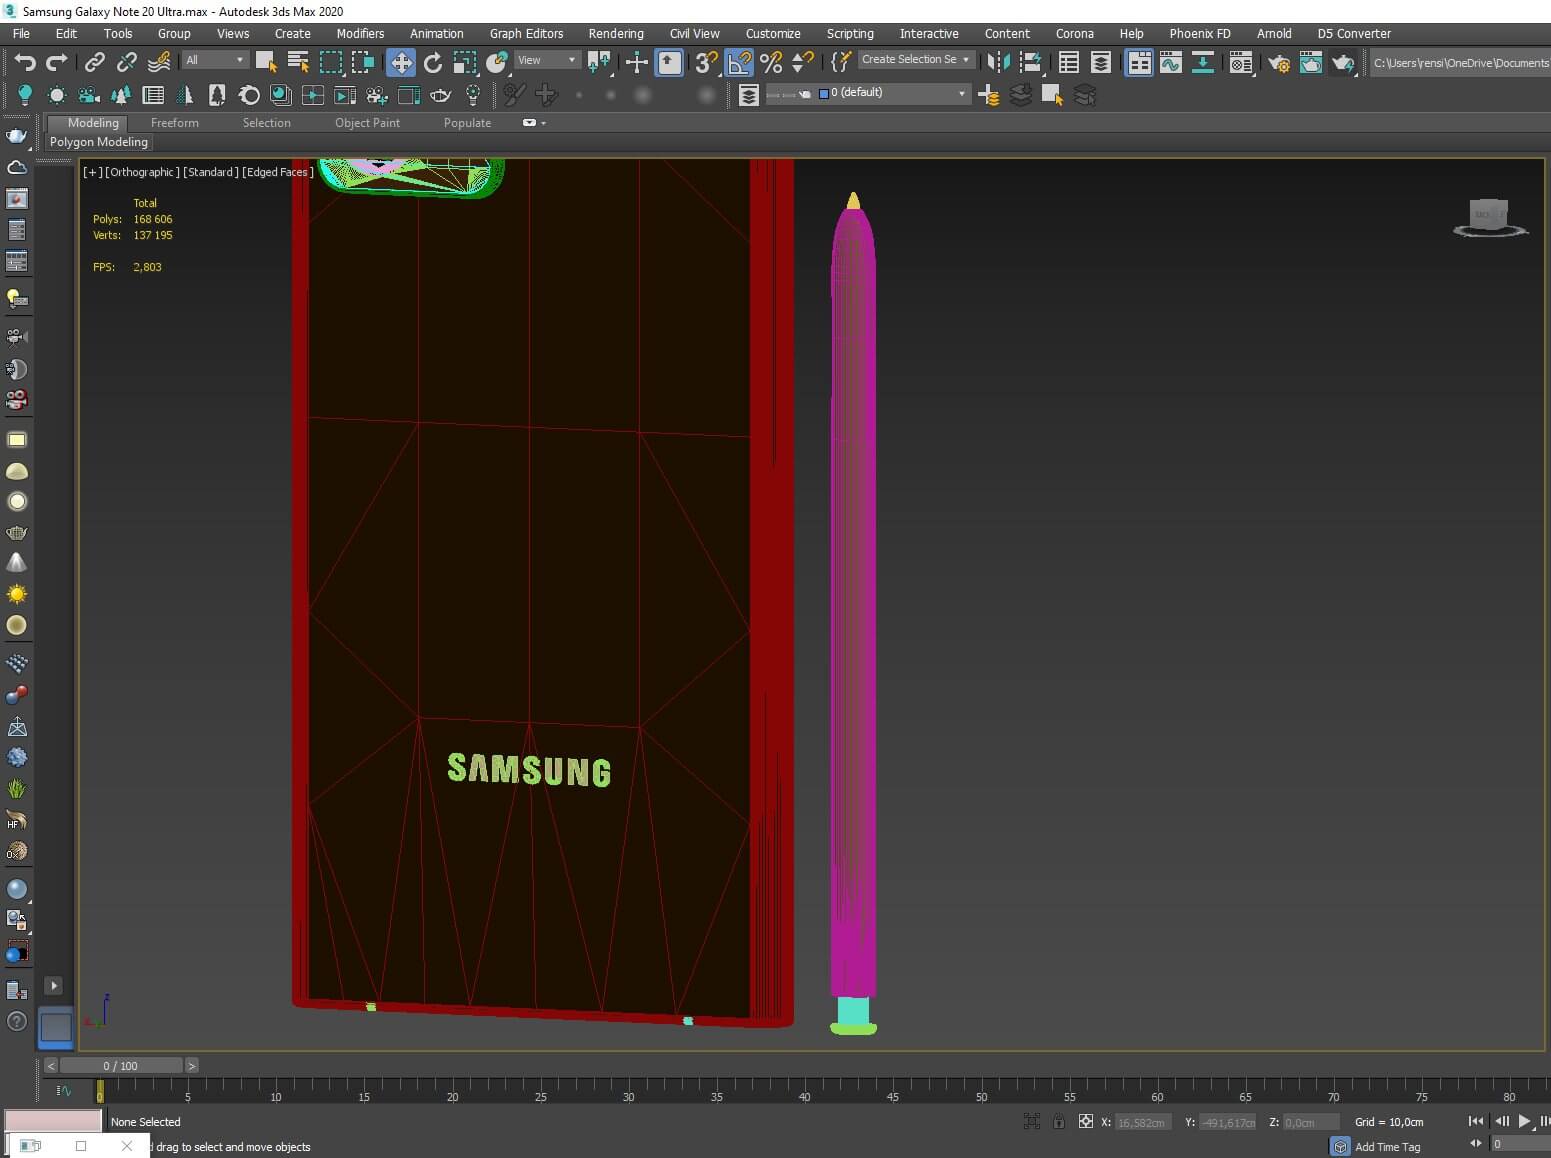
Task: Open the Graph Editors menu
Action: point(526,33)
